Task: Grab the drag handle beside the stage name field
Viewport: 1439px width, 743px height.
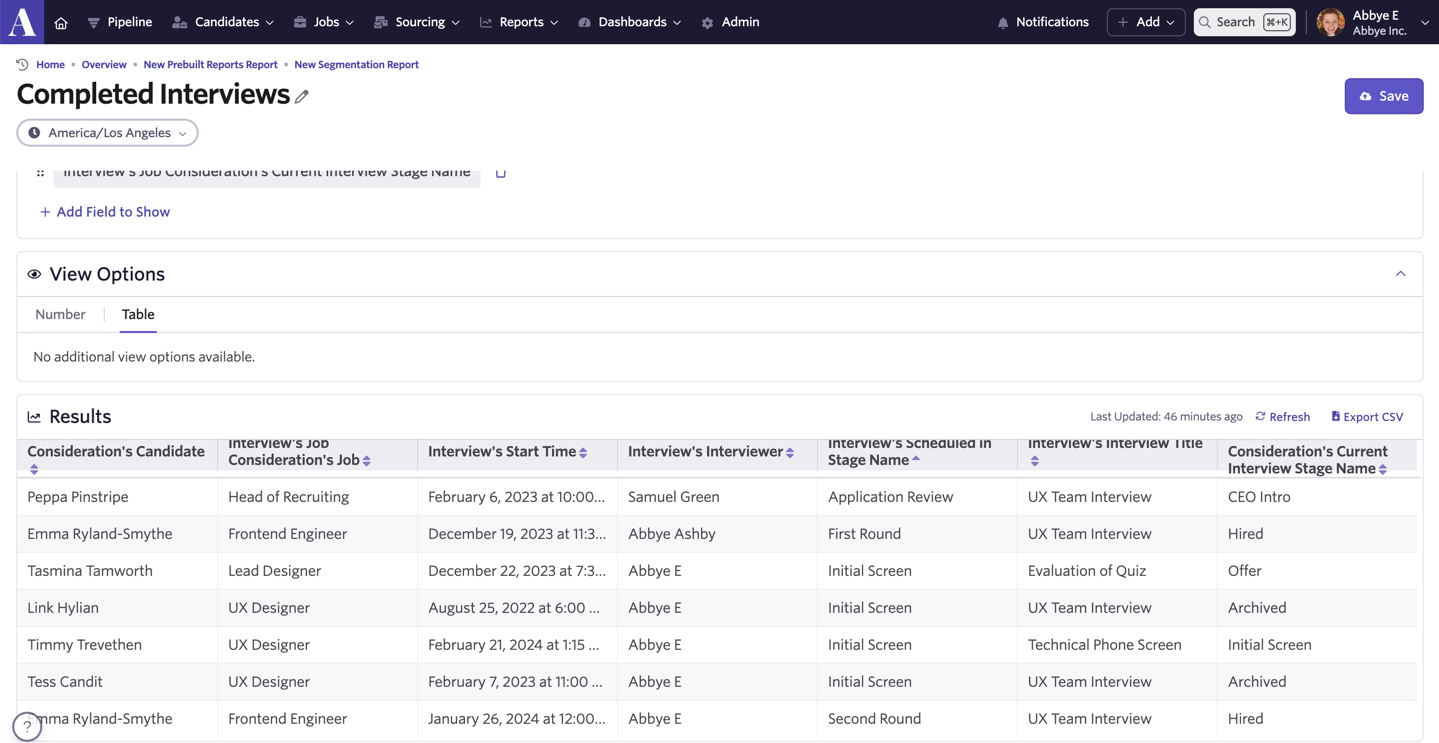Action: (x=40, y=173)
